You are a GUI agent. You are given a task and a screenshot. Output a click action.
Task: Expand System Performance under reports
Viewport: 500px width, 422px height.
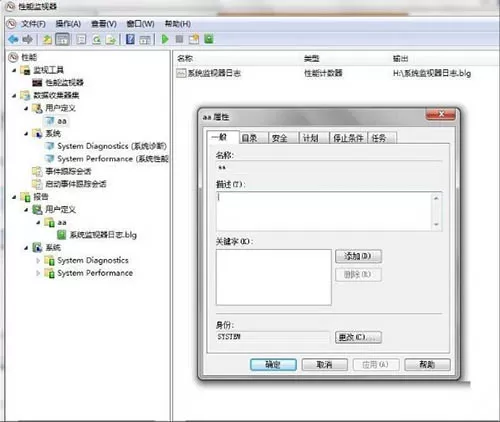click(x=38, y=273)
